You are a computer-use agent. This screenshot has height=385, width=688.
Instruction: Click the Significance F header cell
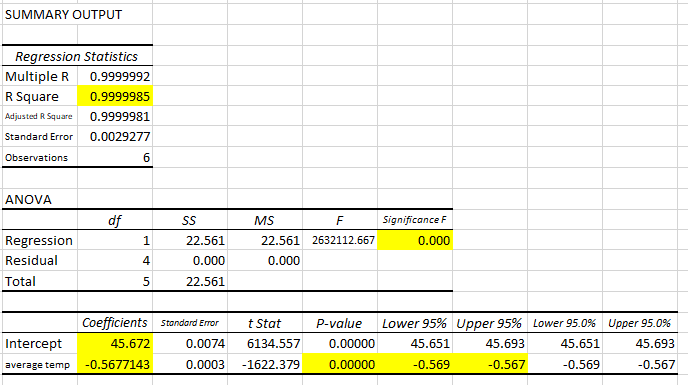click(x=415, y=220)
